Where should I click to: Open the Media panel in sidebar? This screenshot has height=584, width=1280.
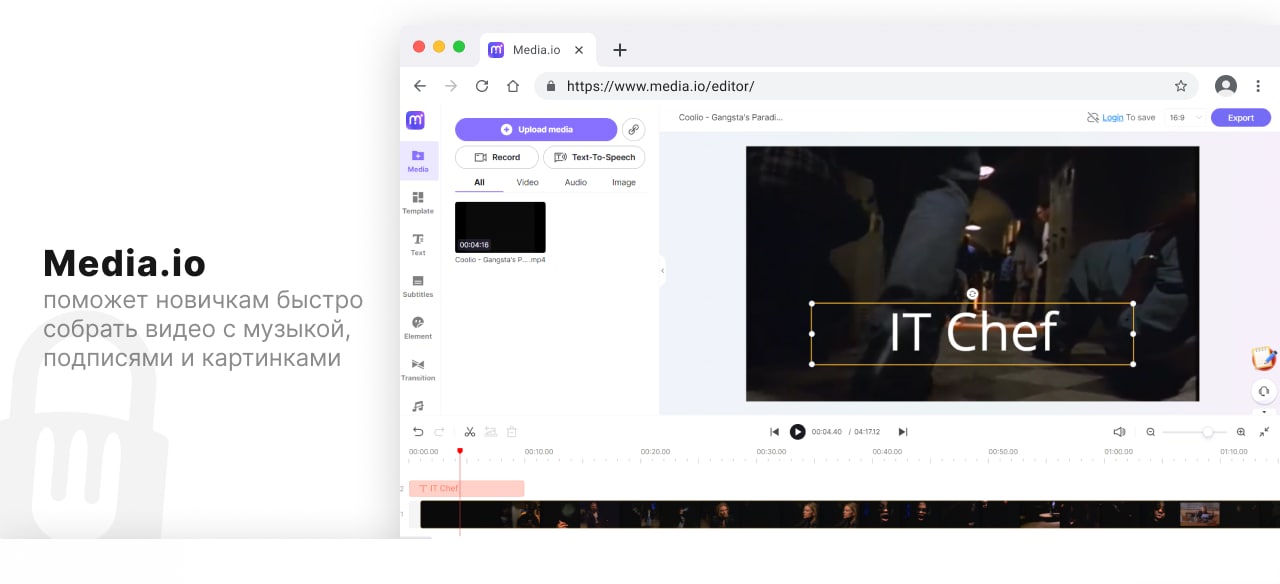tap(418, 160)
